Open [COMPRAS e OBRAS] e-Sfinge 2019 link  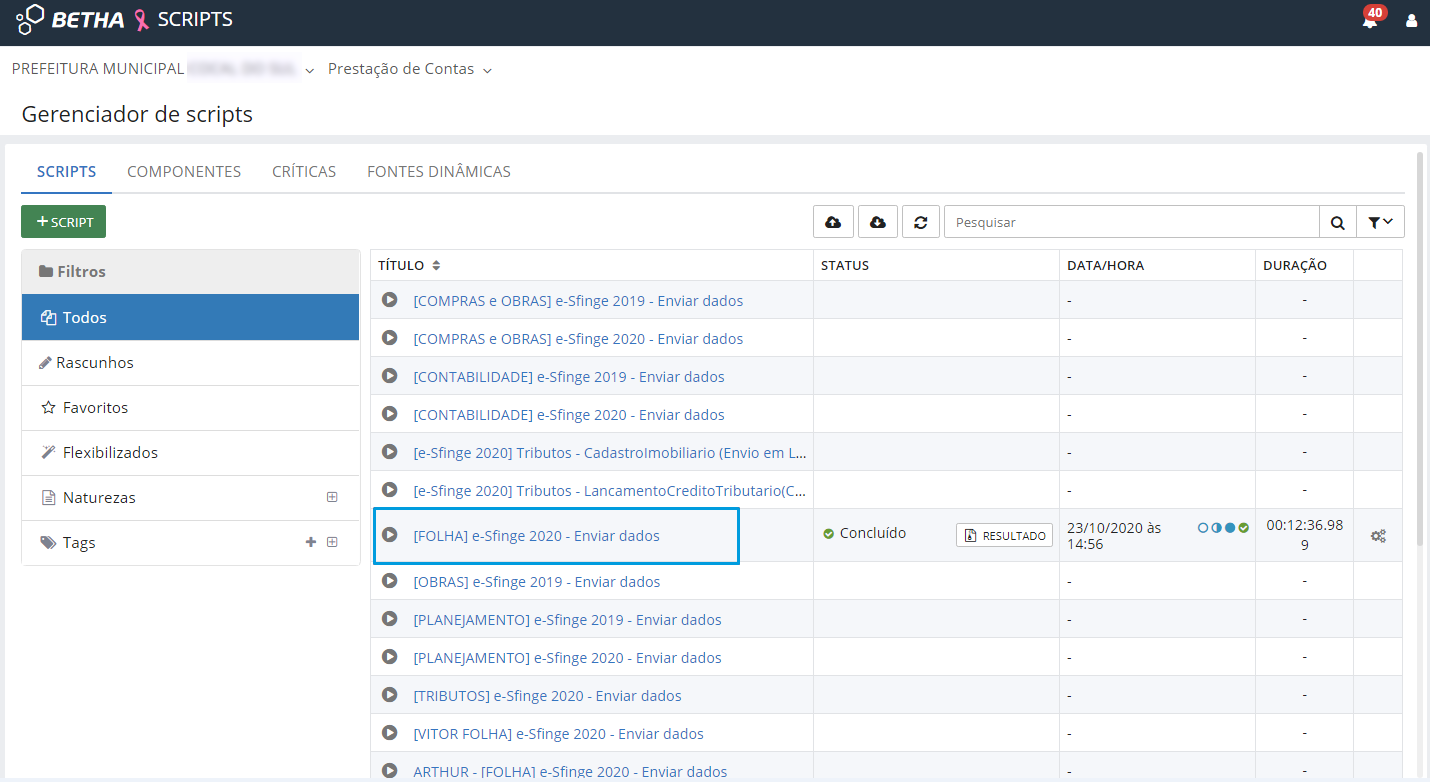[x=578, y=300]
